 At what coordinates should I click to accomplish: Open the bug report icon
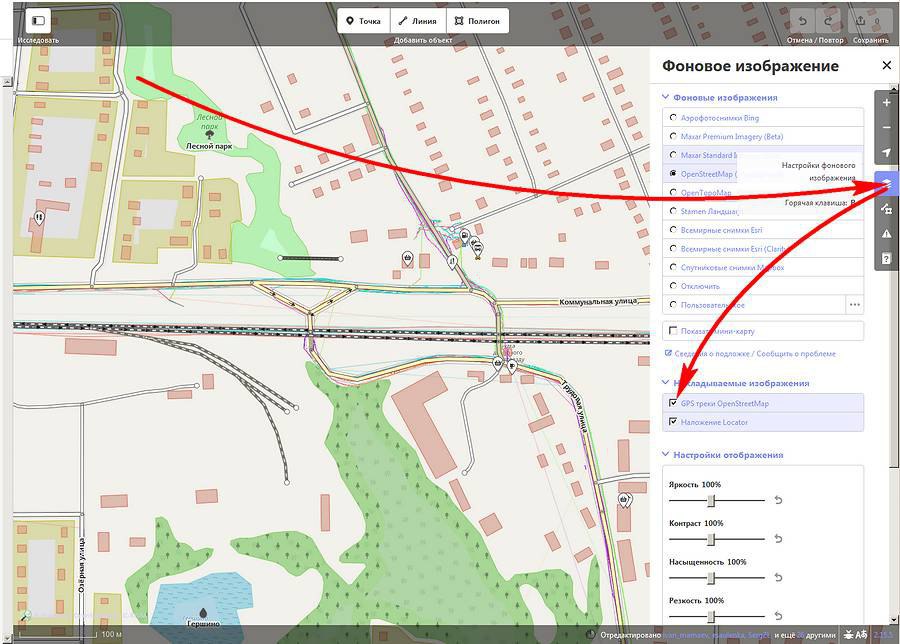tap(848, 635)
